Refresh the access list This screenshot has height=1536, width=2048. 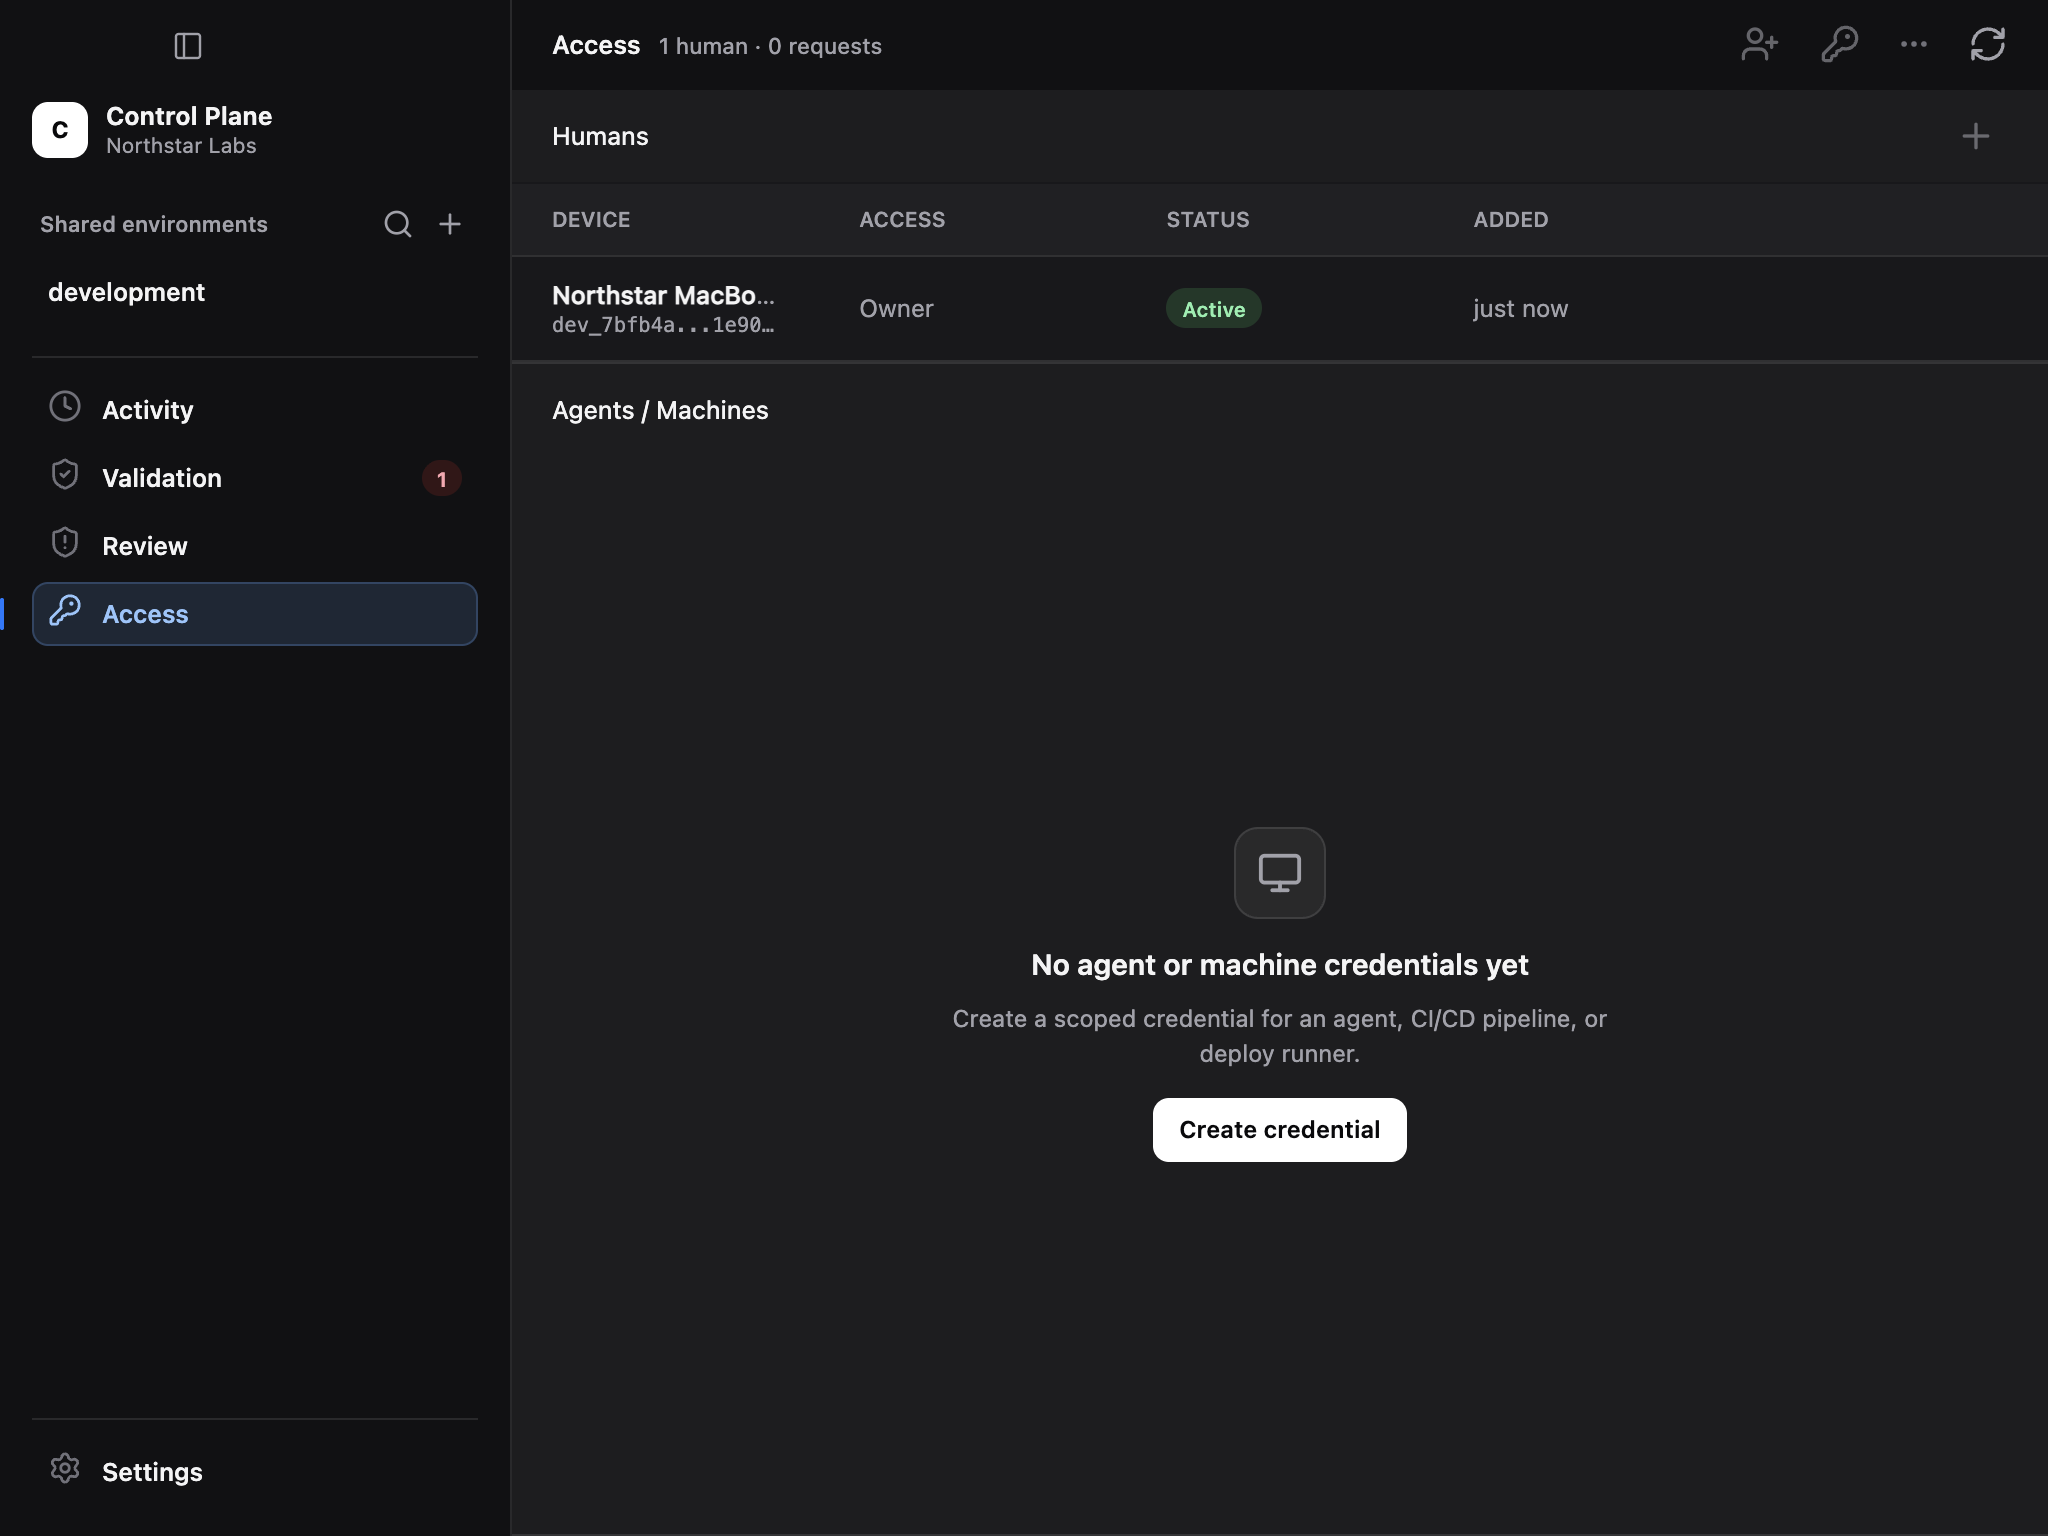(1988, 45)
